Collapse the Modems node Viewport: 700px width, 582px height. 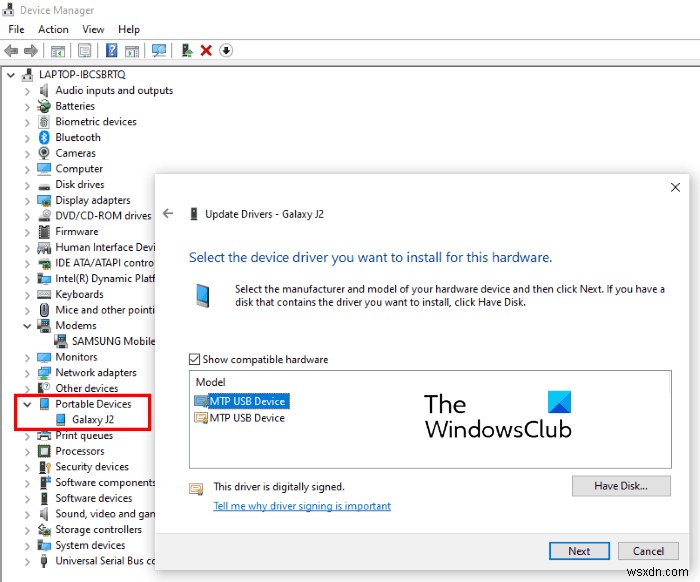27,326
